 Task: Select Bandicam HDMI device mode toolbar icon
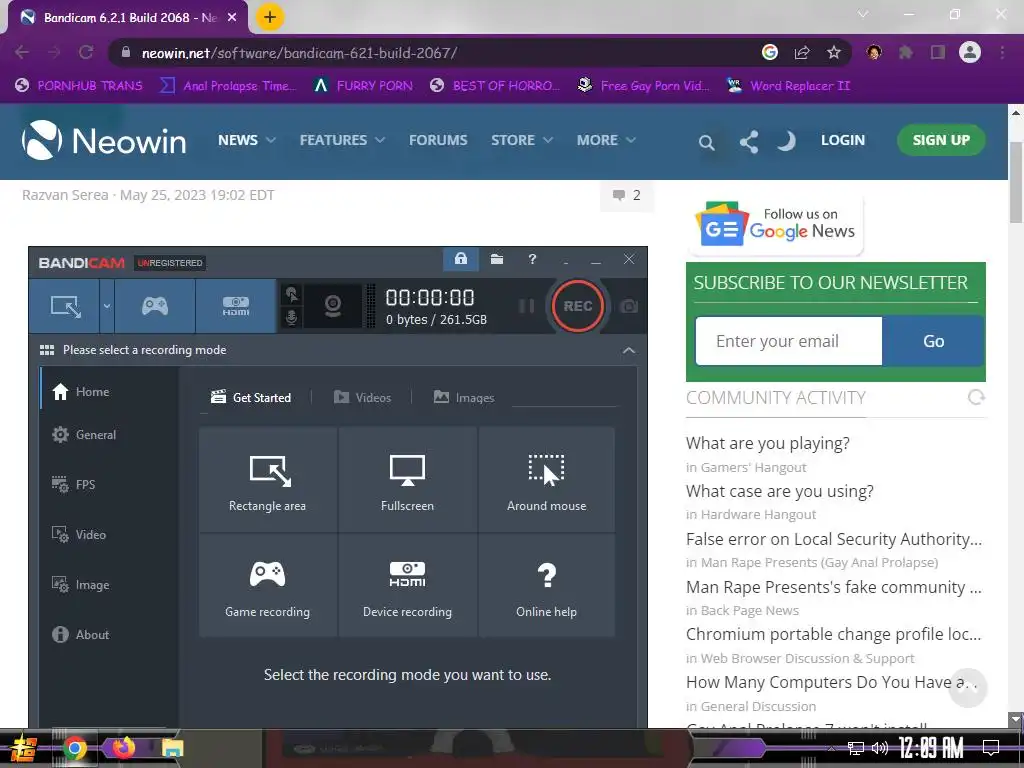(236, 306)
